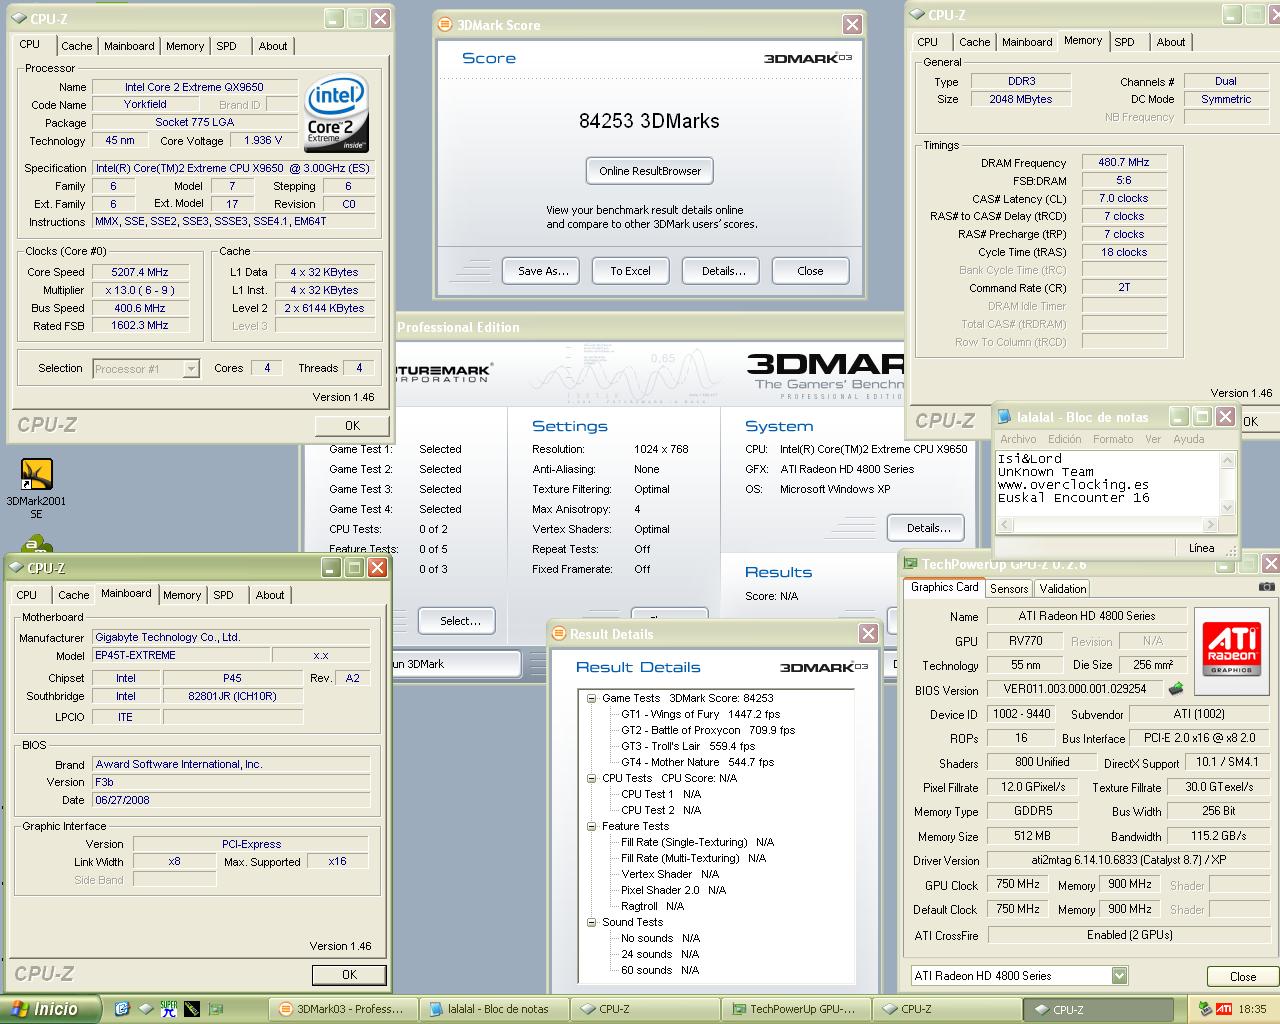
Task: Open the Ayuda menu in Notepad
Action: pos(1188,439)
